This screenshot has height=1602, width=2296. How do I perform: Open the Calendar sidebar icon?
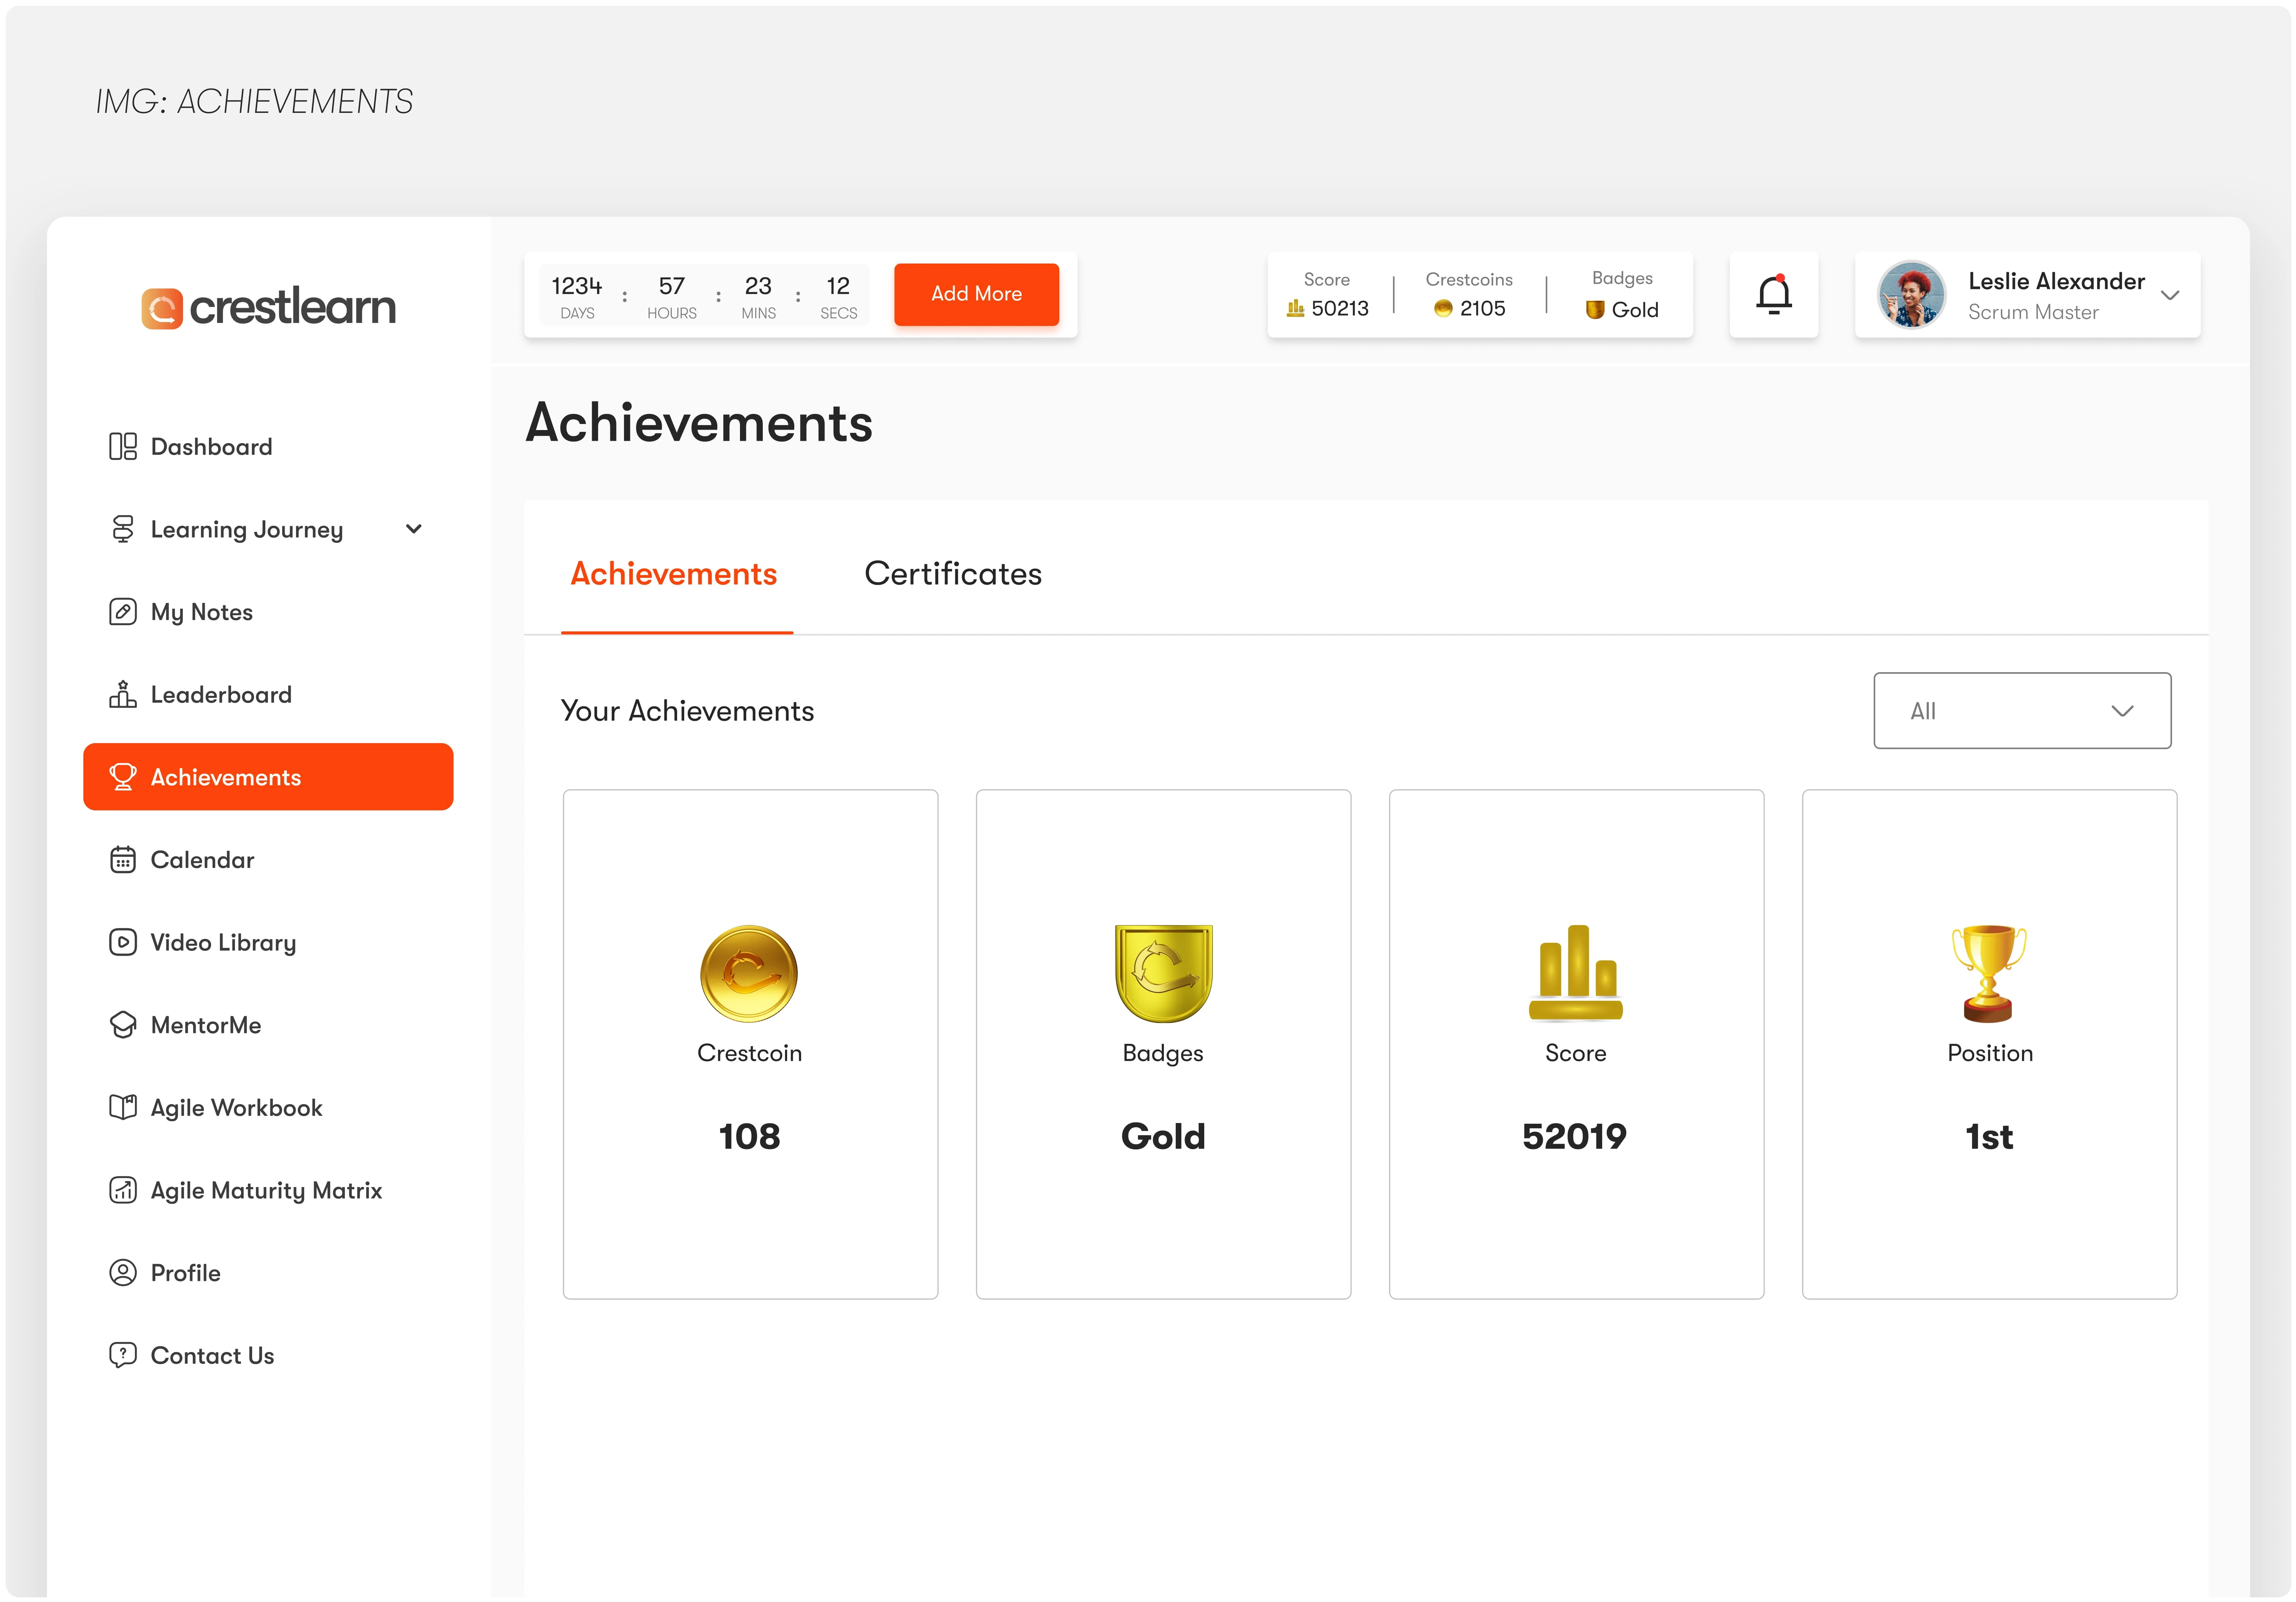[123, 860]
